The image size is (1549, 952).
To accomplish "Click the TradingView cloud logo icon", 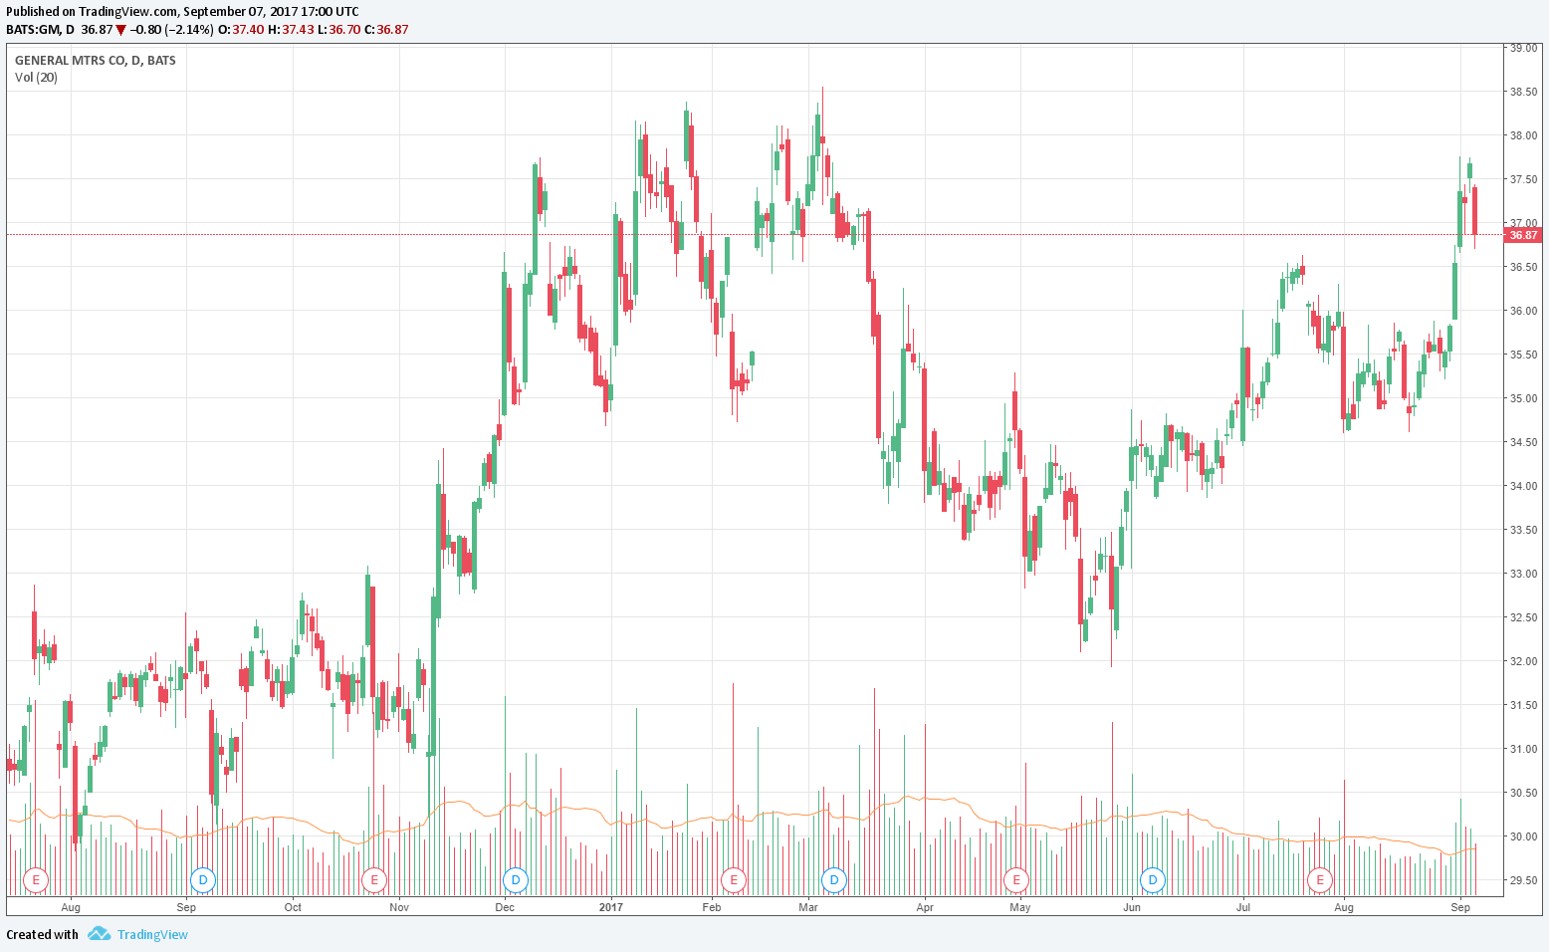I will (98, 934).
